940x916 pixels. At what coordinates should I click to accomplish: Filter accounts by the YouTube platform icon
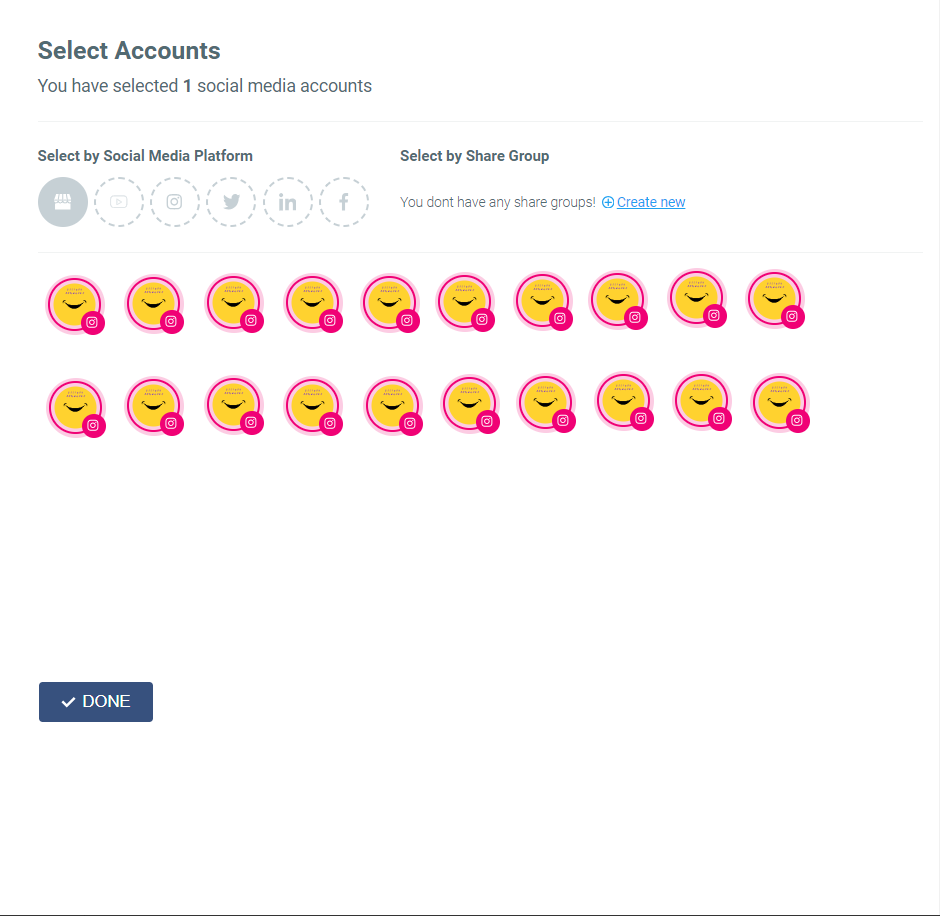[x=118, y=201]
